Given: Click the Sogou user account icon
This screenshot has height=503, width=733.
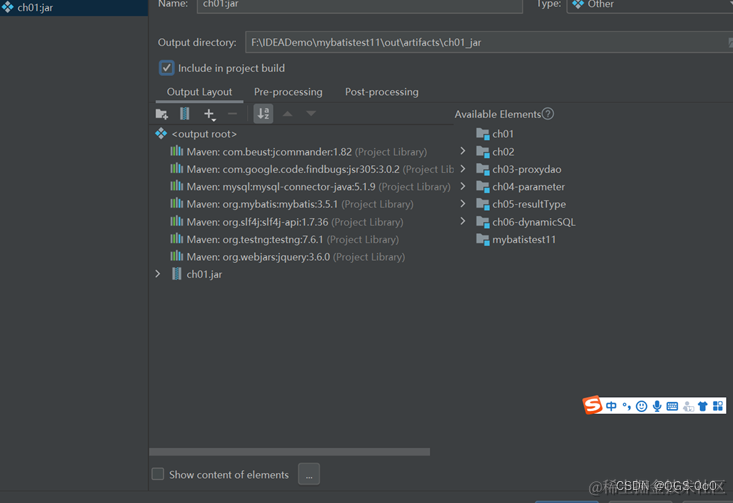Looking at the screenshot, I should pos(688,406).
